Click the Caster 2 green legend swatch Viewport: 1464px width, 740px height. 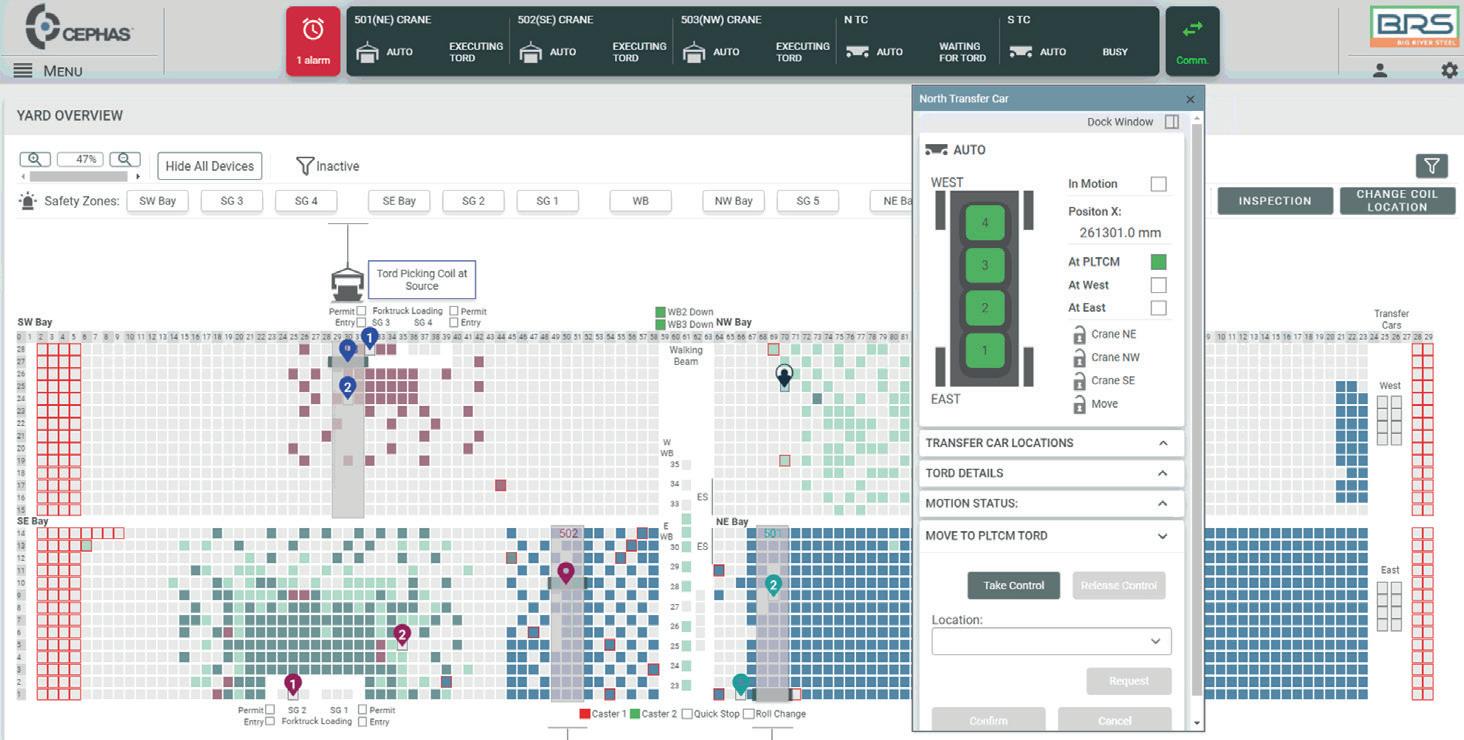coord(635,714)
